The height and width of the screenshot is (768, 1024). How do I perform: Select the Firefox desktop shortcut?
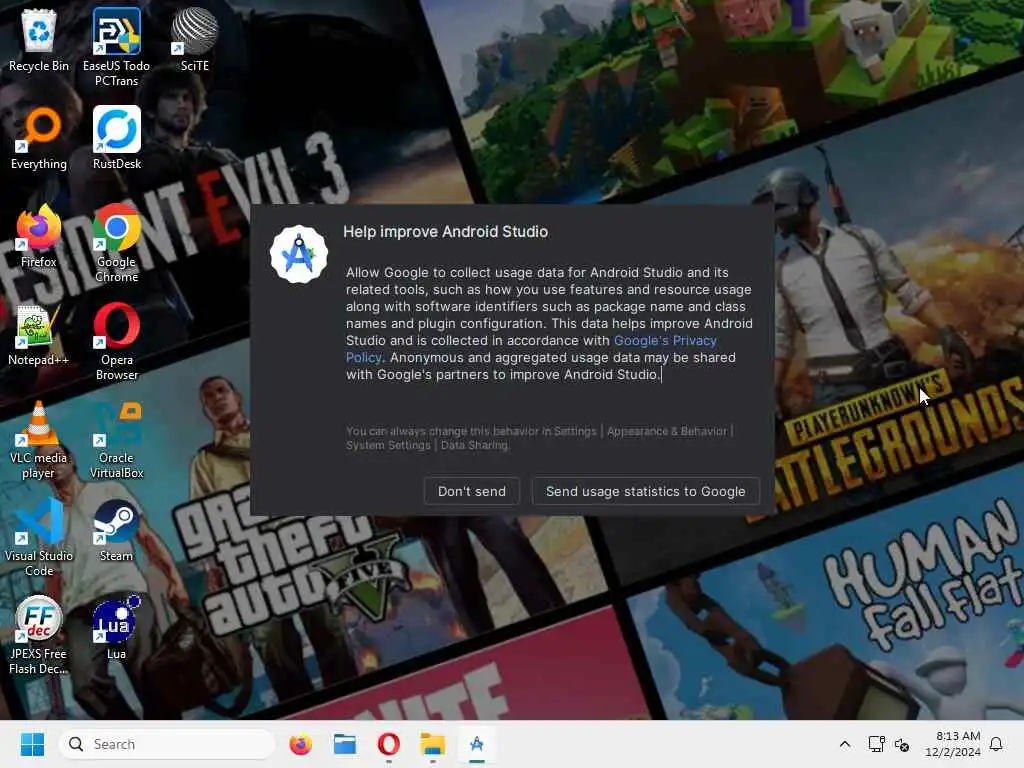[x=39, y=236]
